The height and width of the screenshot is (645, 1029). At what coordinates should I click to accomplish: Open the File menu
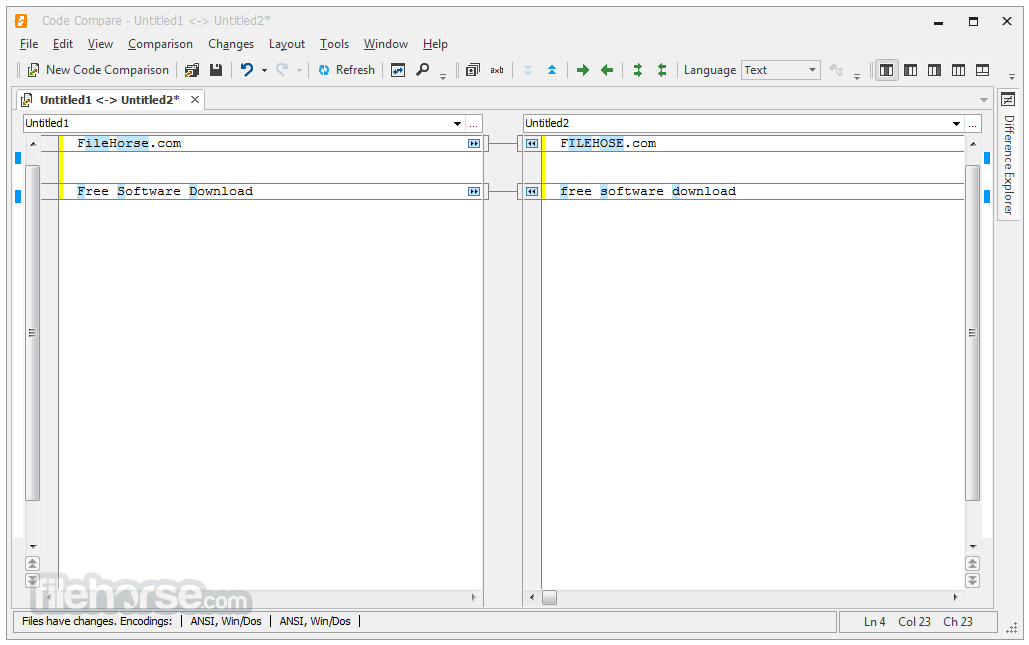tap(29, 44)
